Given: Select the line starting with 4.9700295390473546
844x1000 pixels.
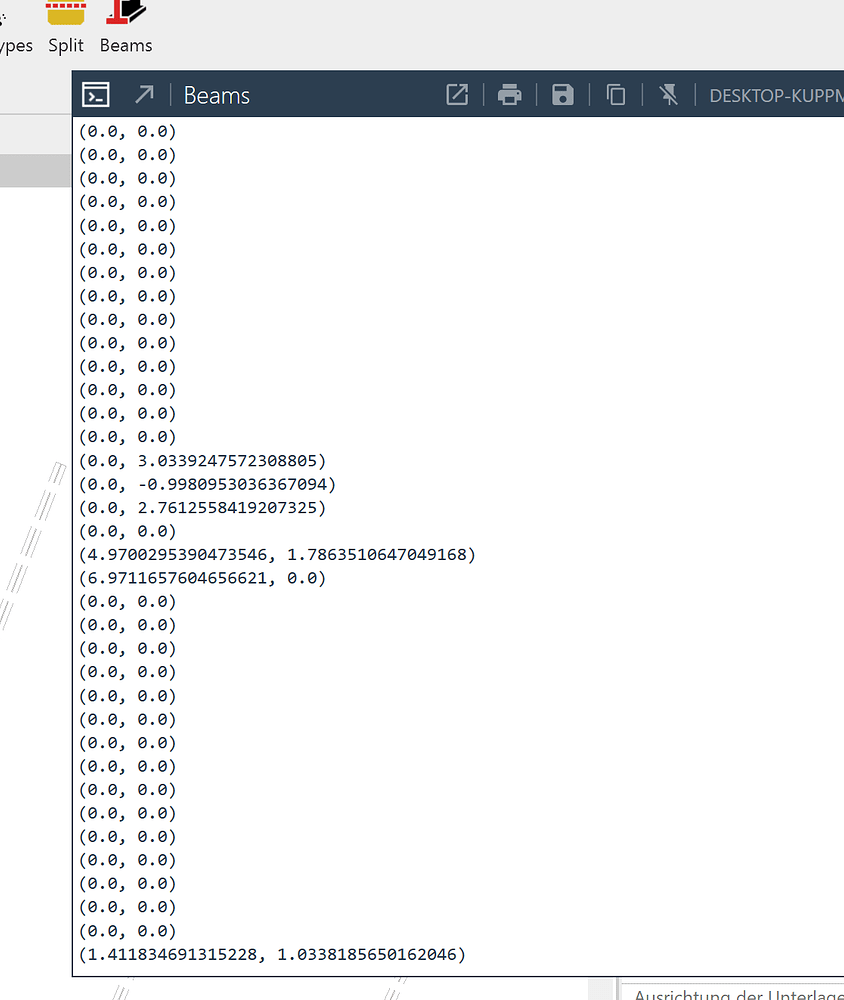Looking at the screenshot, I should pos(277,554).
